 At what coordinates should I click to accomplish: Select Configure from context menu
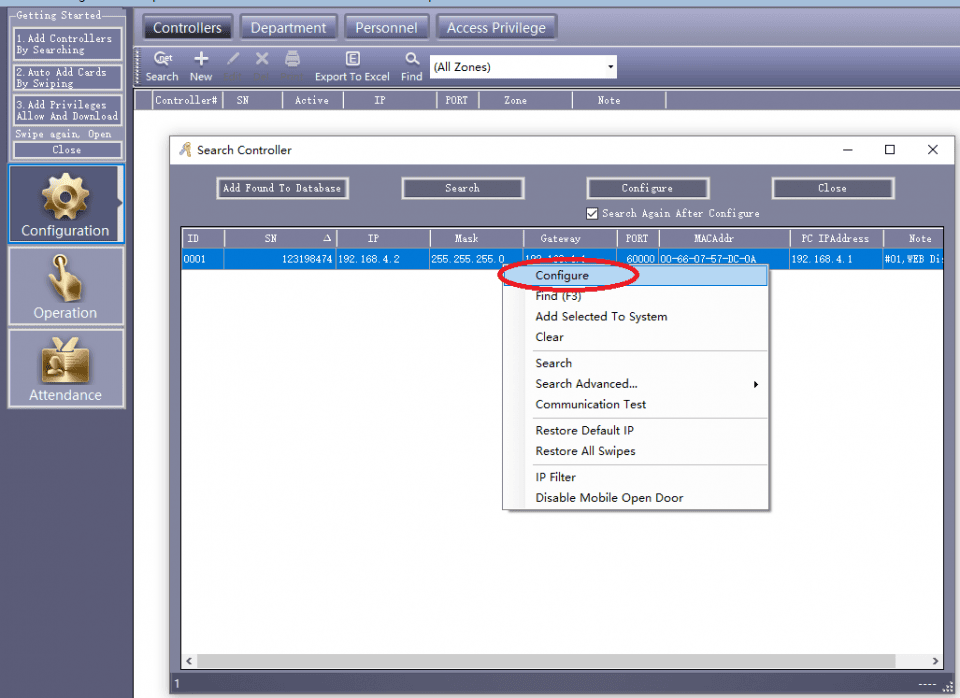pos(562,275)
